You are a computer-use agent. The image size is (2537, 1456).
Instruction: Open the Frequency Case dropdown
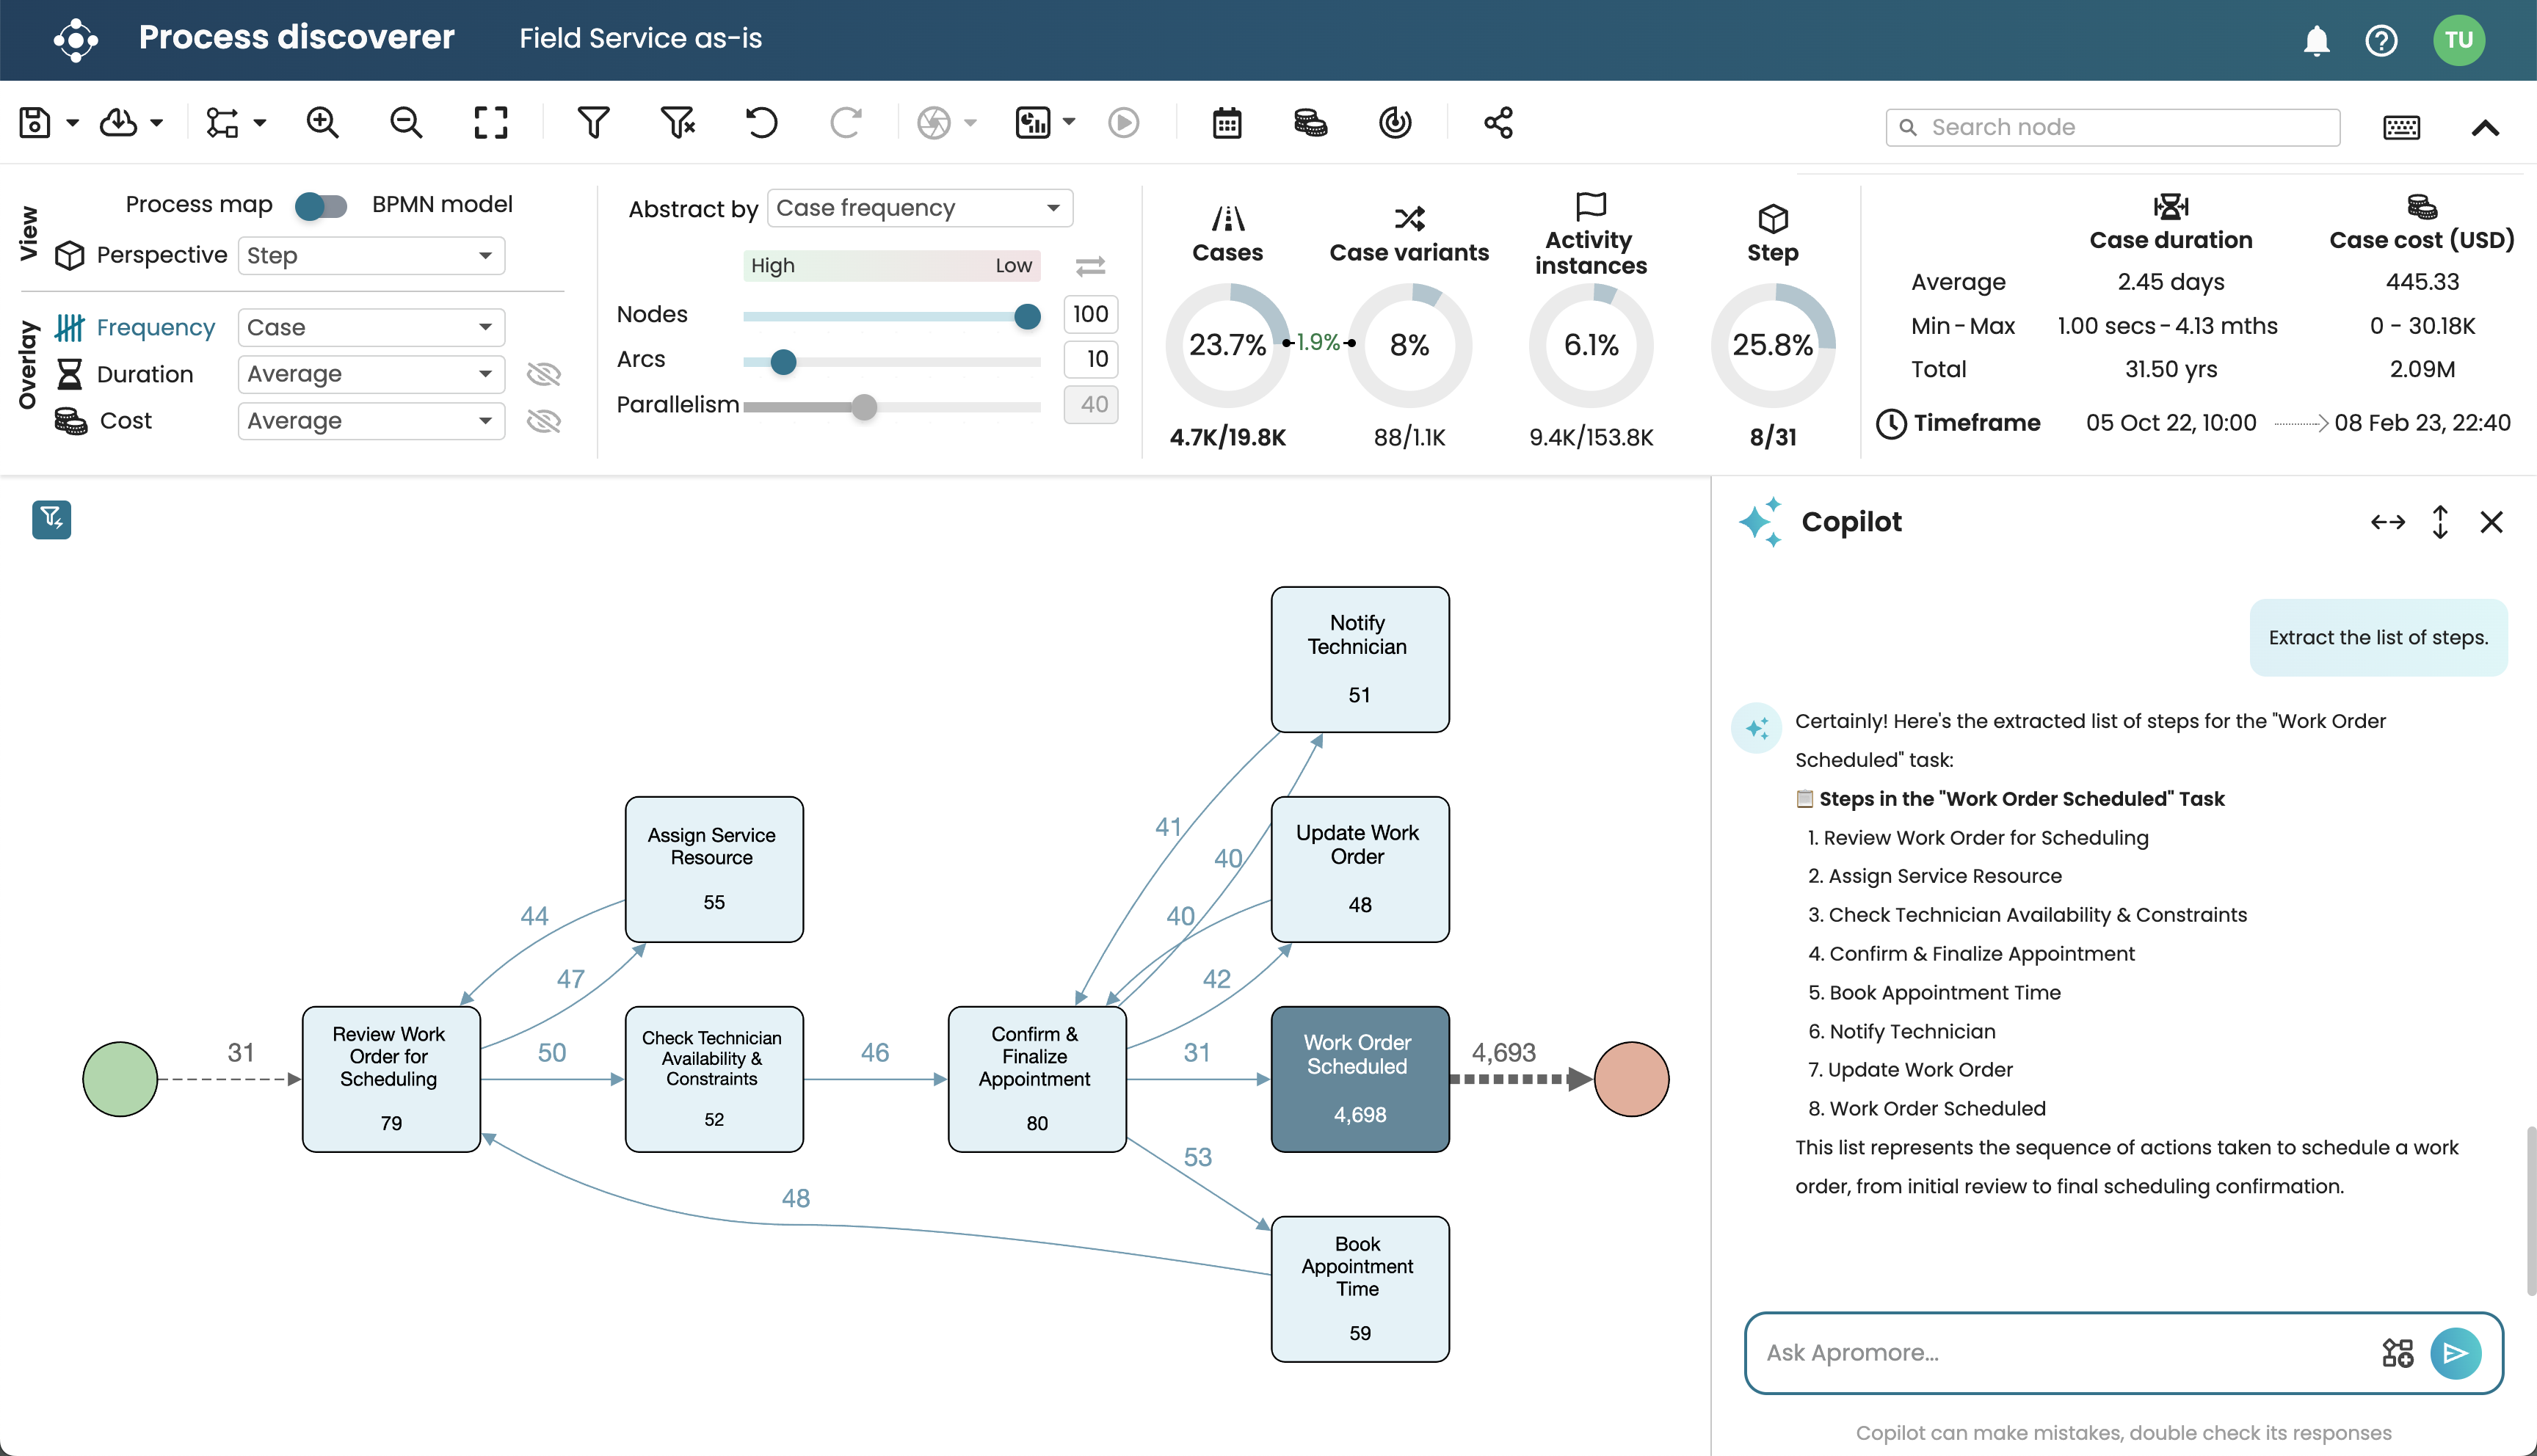coord(371,327)
